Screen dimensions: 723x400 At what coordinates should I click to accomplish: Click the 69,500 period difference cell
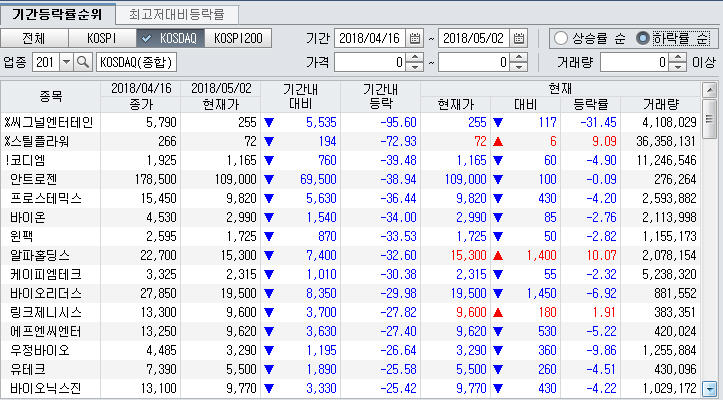[x=319, y=179]
